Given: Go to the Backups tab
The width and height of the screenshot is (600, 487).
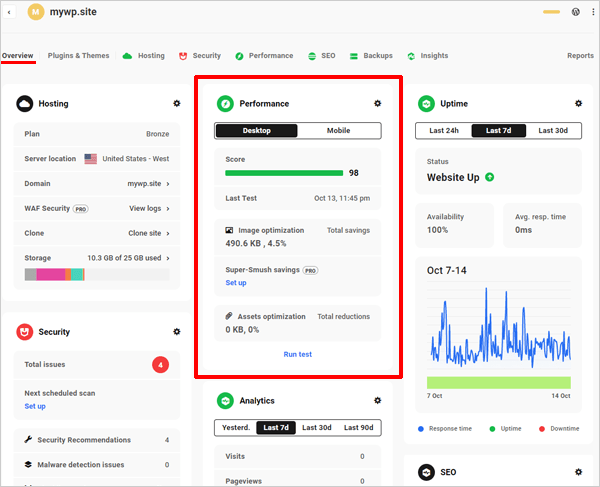Looking at the screenshot, I should [x=370, y=56].
